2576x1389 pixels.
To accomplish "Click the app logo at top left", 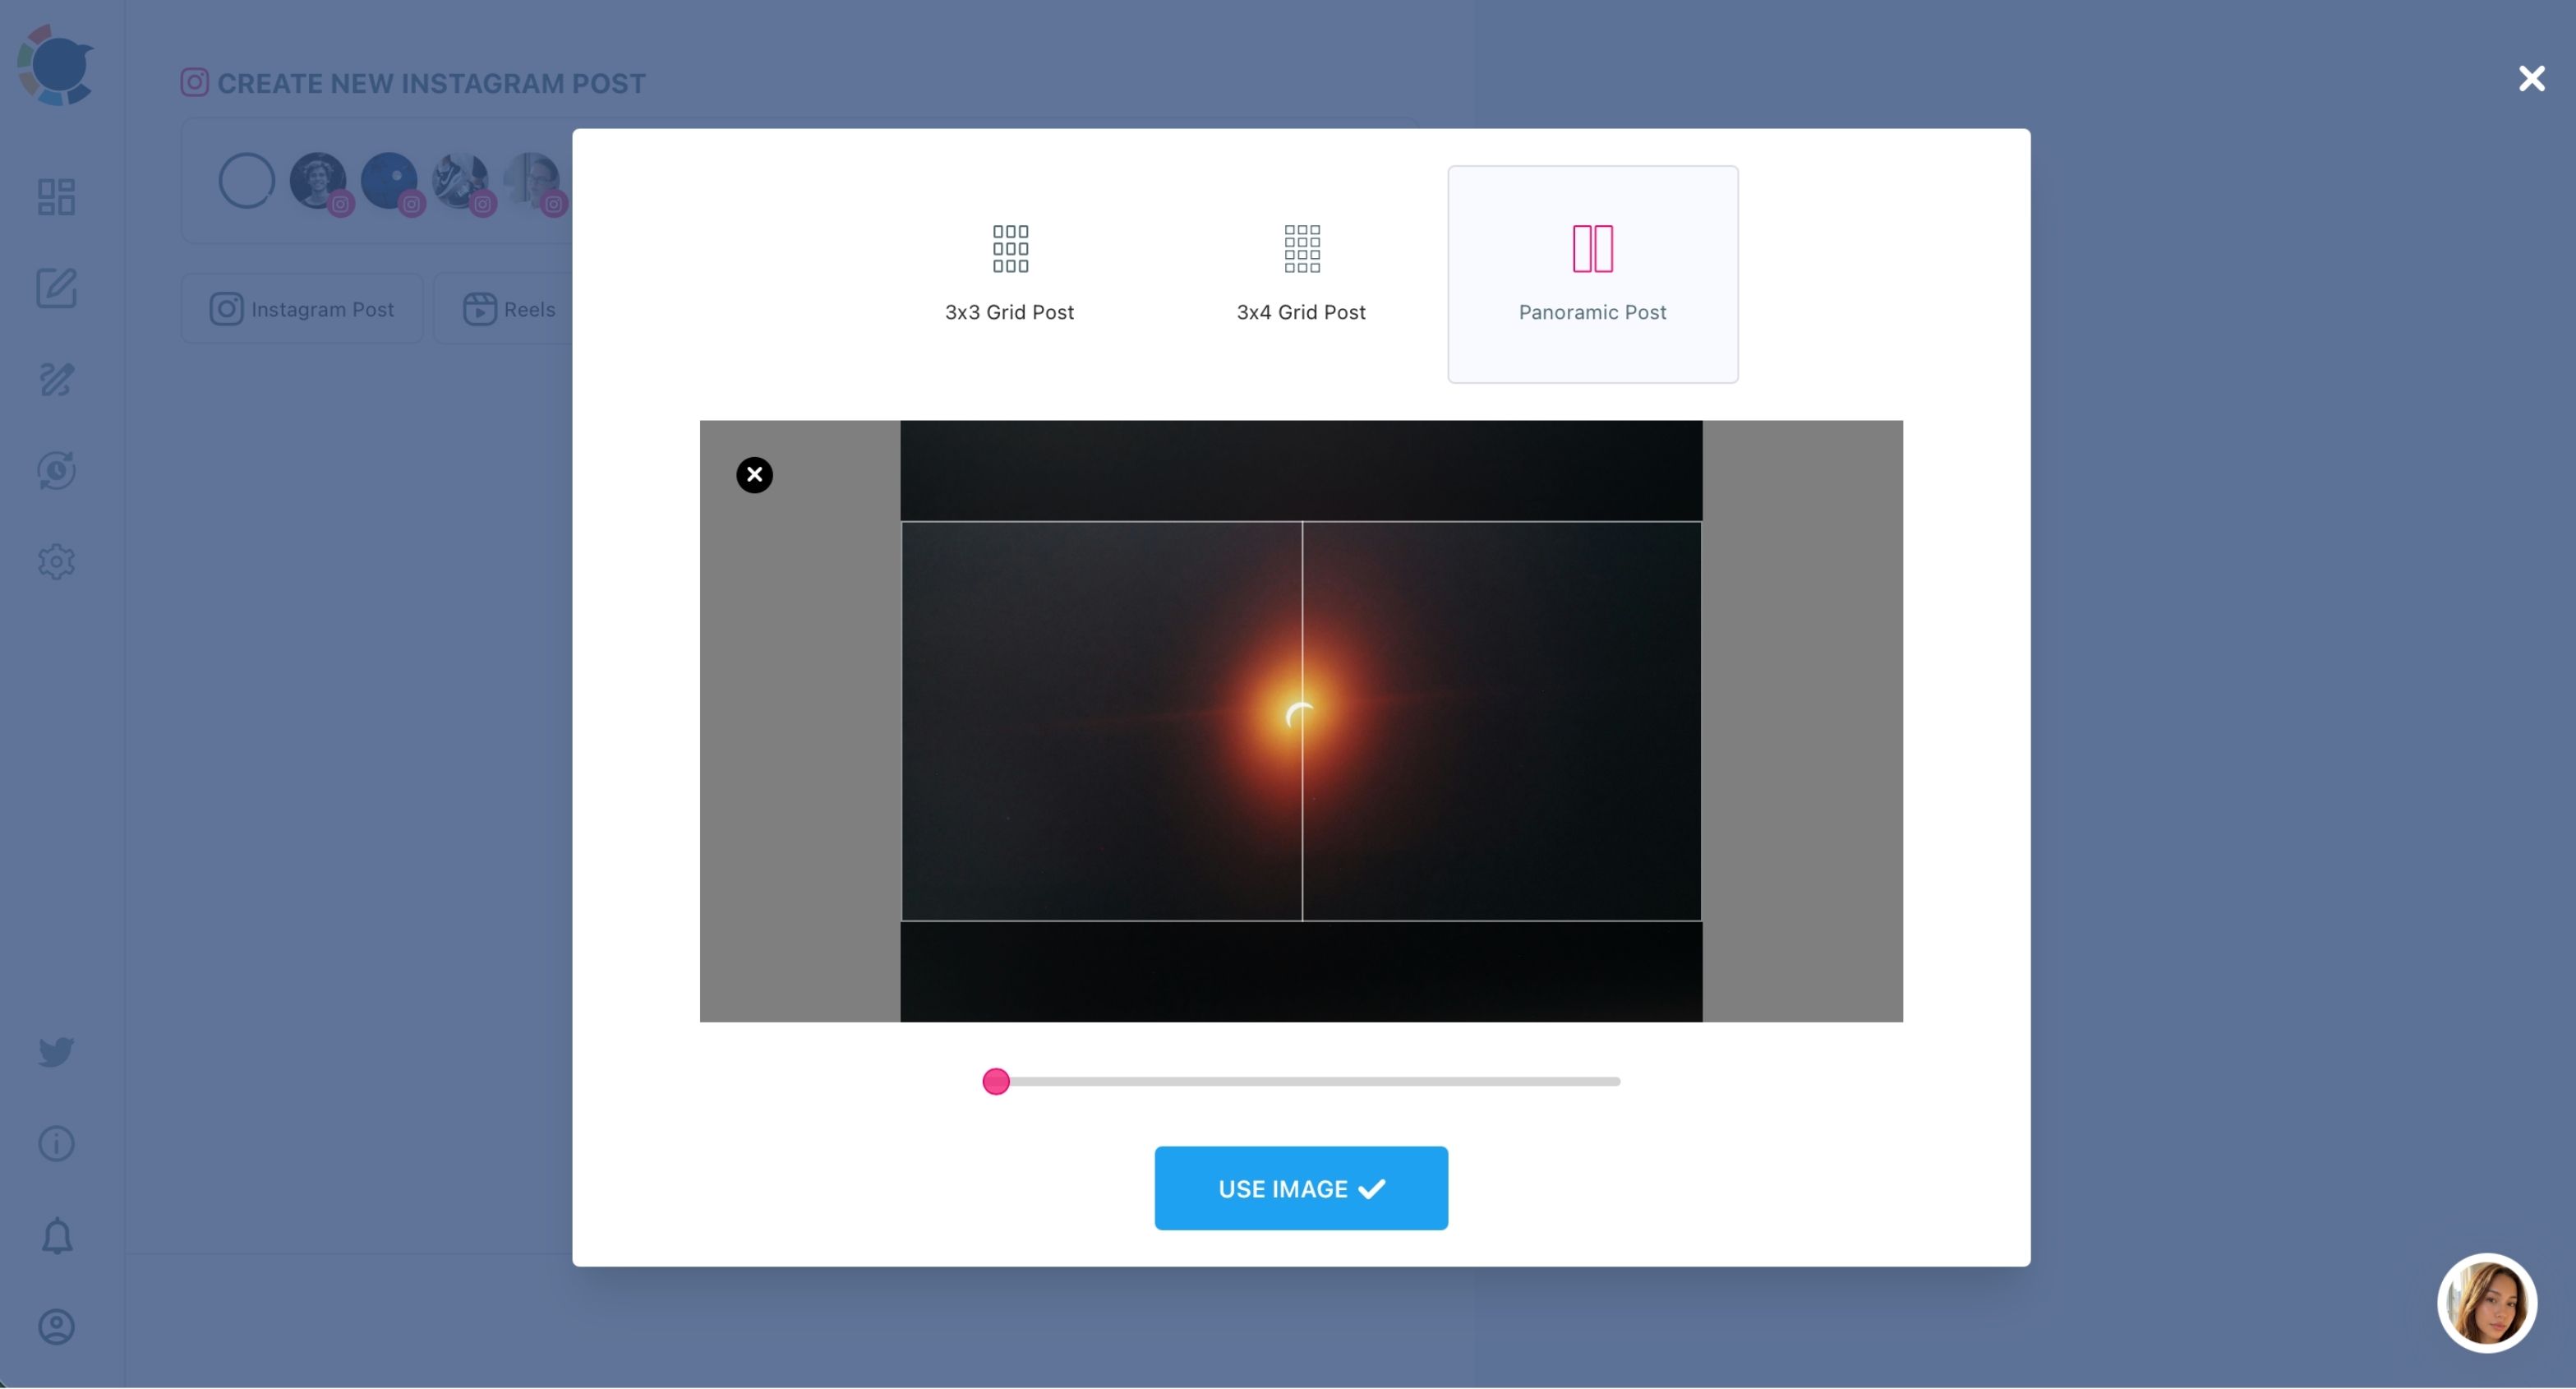I will tap(55, 66).
